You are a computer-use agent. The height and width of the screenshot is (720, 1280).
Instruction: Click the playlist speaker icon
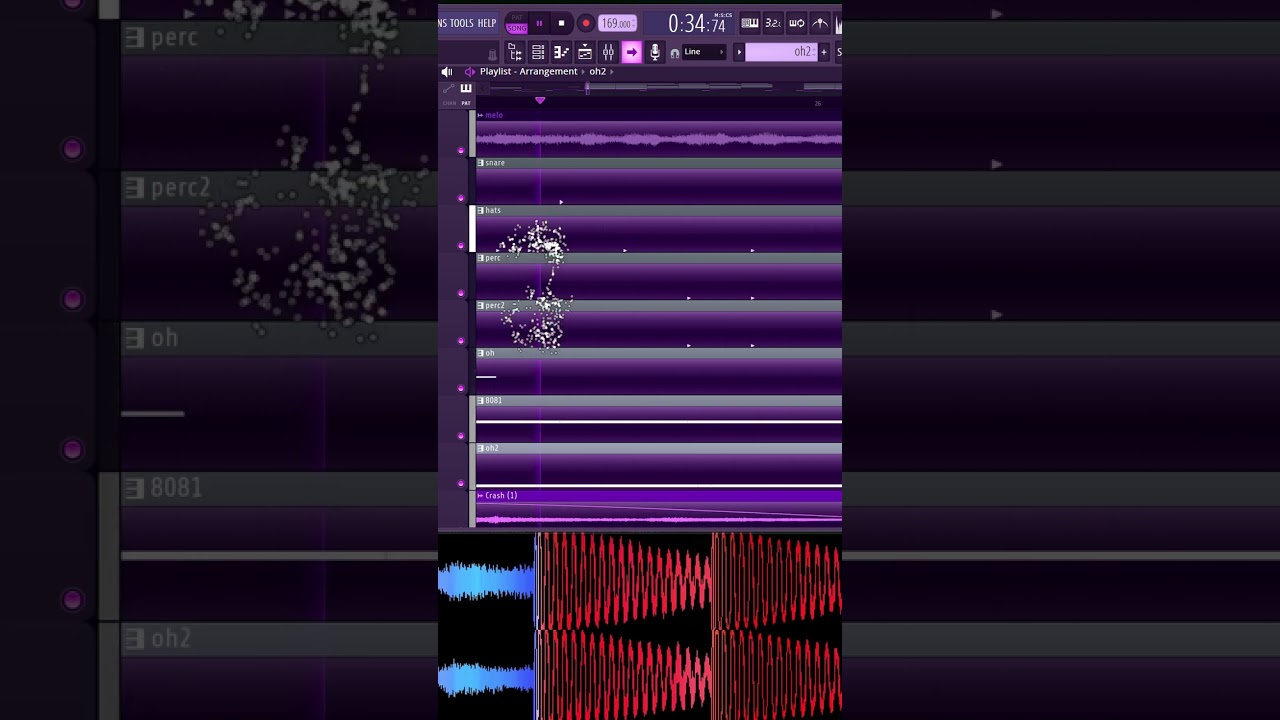447,72
